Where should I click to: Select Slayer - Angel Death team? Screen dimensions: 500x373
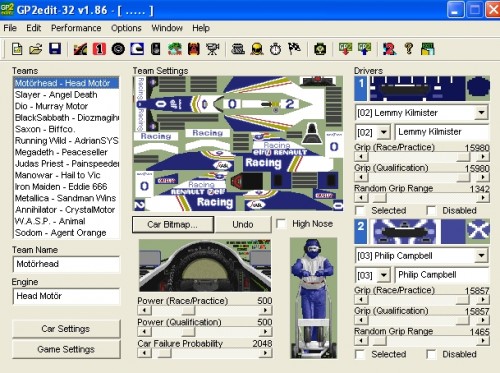66,95
